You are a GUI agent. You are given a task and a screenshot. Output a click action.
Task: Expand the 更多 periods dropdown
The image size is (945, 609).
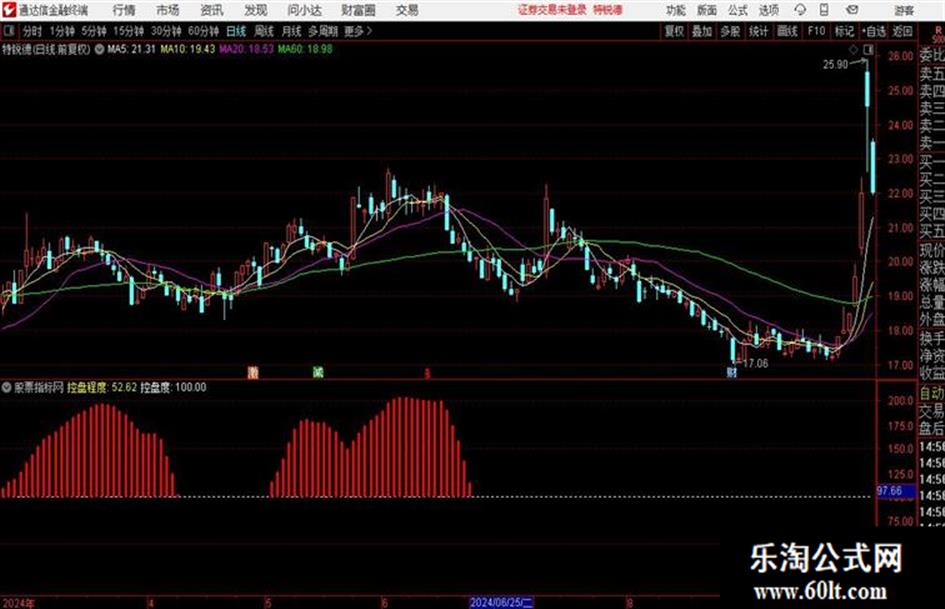pos(358,31)
